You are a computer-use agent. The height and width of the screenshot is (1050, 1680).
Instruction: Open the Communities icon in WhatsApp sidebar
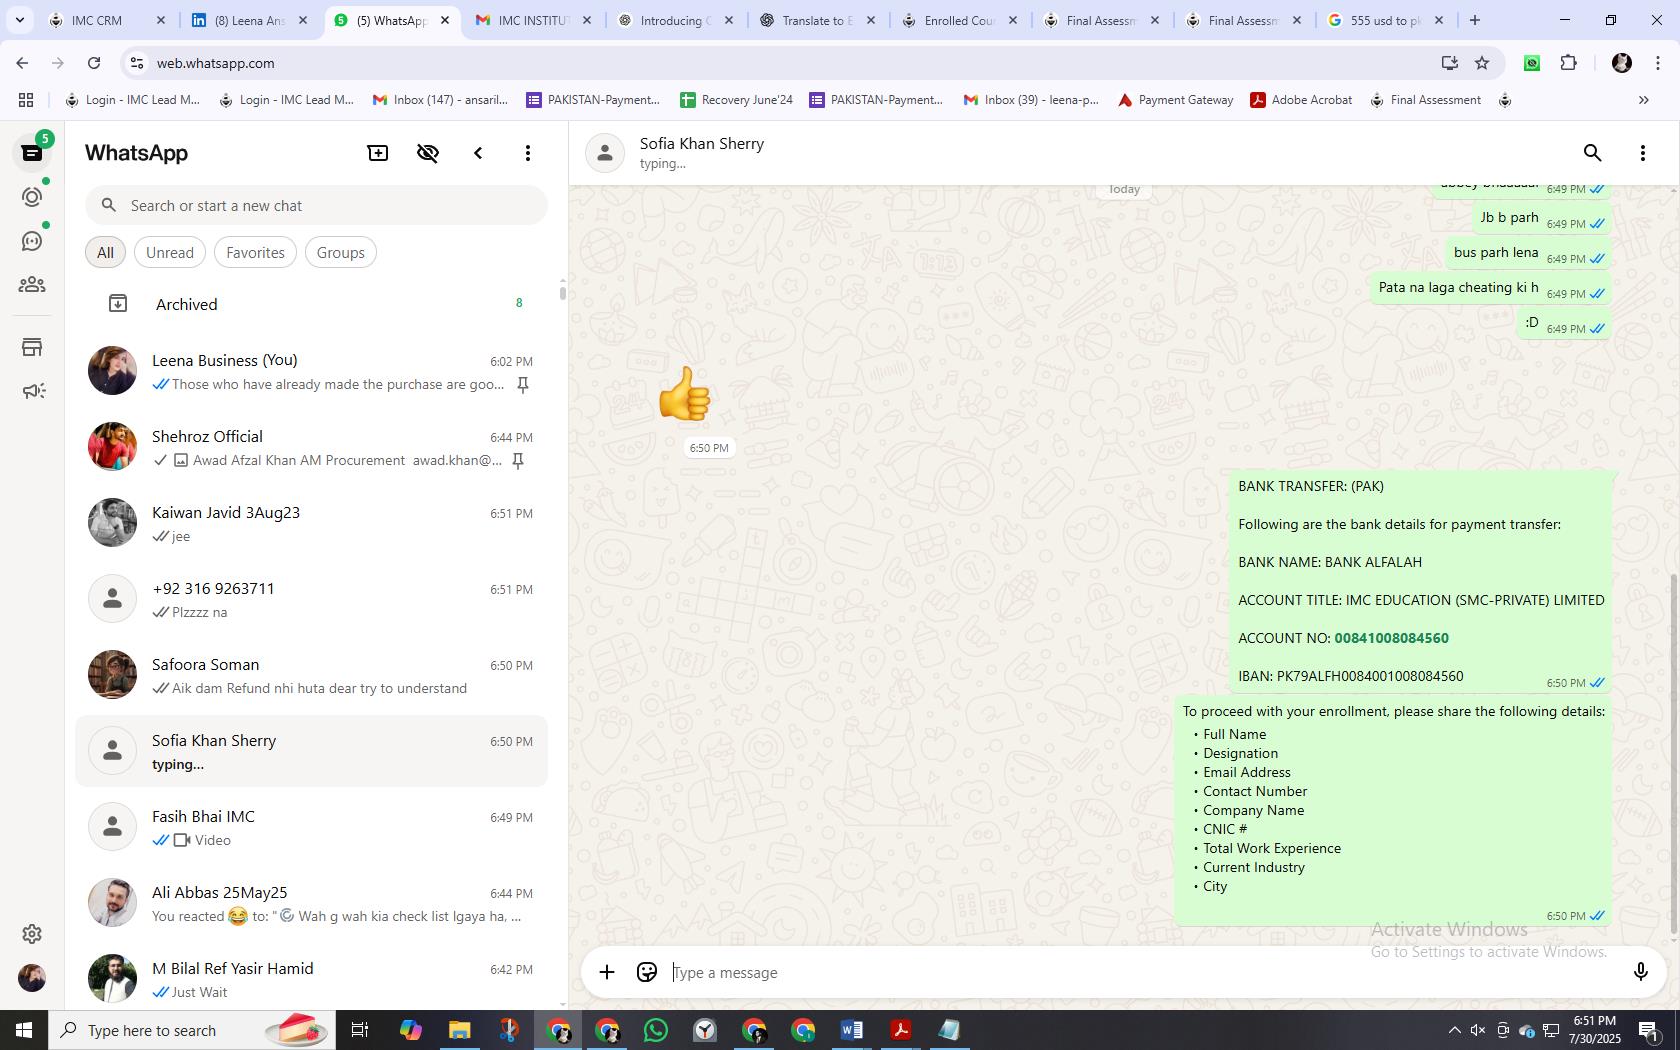(32, 285)
